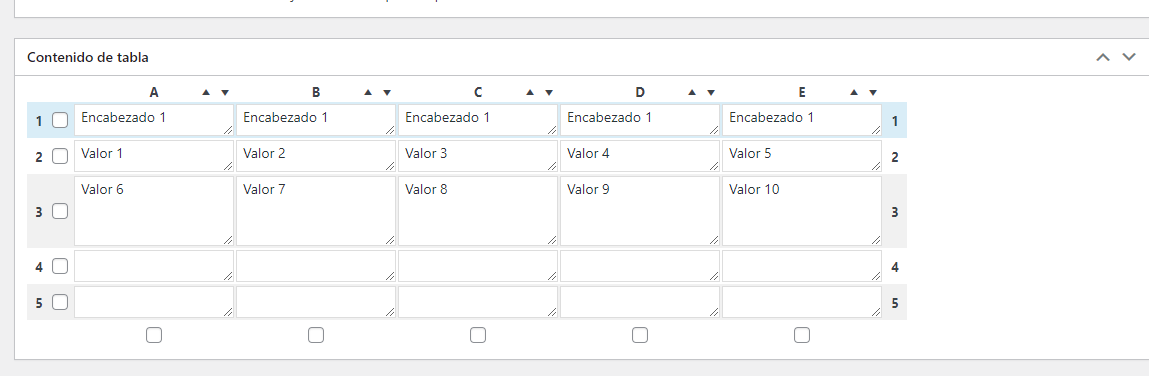The image size is (1149, 376).
Task: Click empty cell in row 4 column B
Action: [316, 266]
